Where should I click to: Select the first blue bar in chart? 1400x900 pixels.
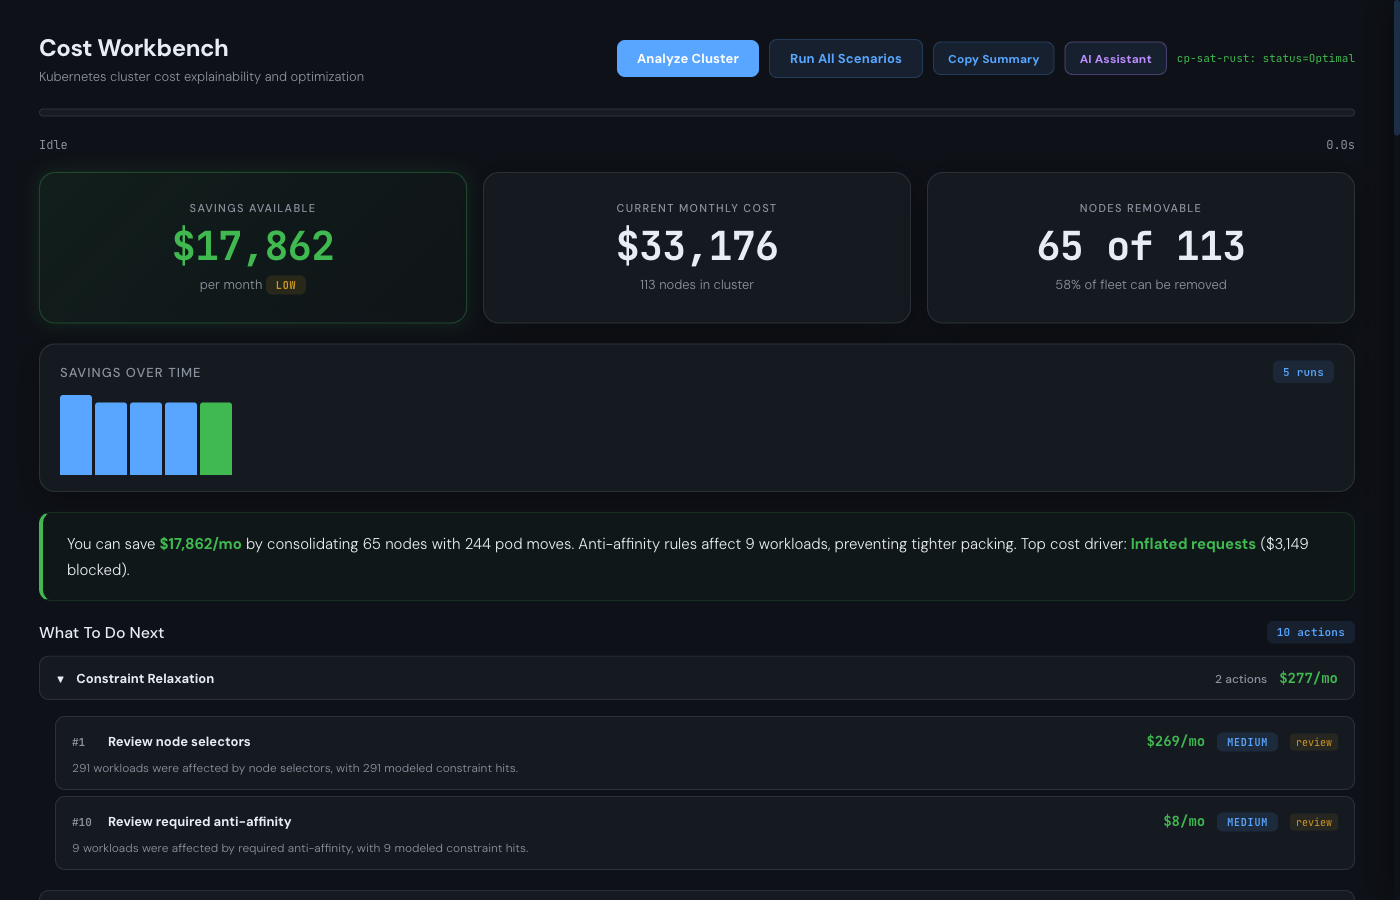(x=76, y=435)
